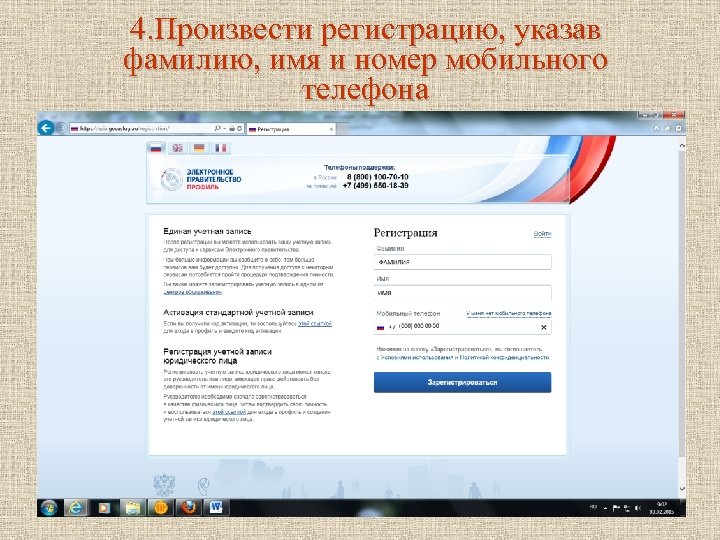Switch site language to Russian flag
Viewport: 720px width, 540px height.
pyautogui.click(x=156, y=148)
